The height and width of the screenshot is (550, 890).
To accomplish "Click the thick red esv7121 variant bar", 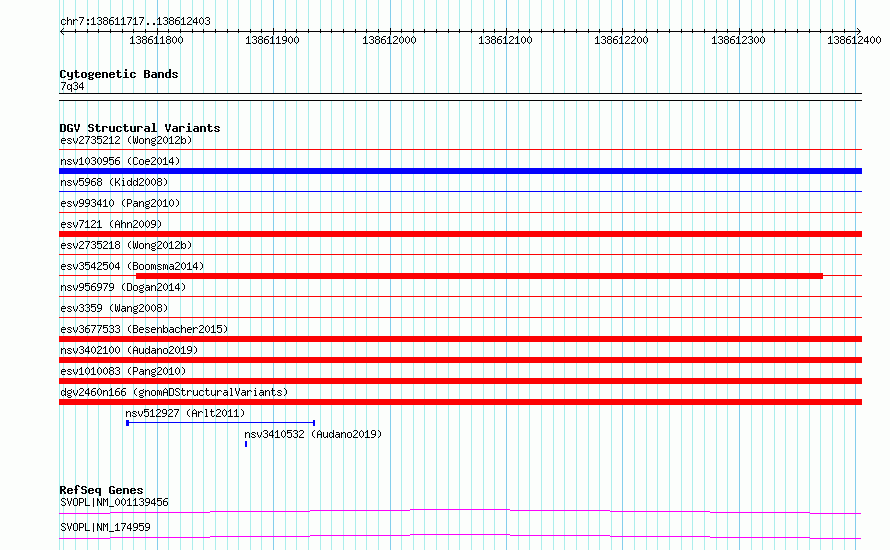I will (460, 234).
